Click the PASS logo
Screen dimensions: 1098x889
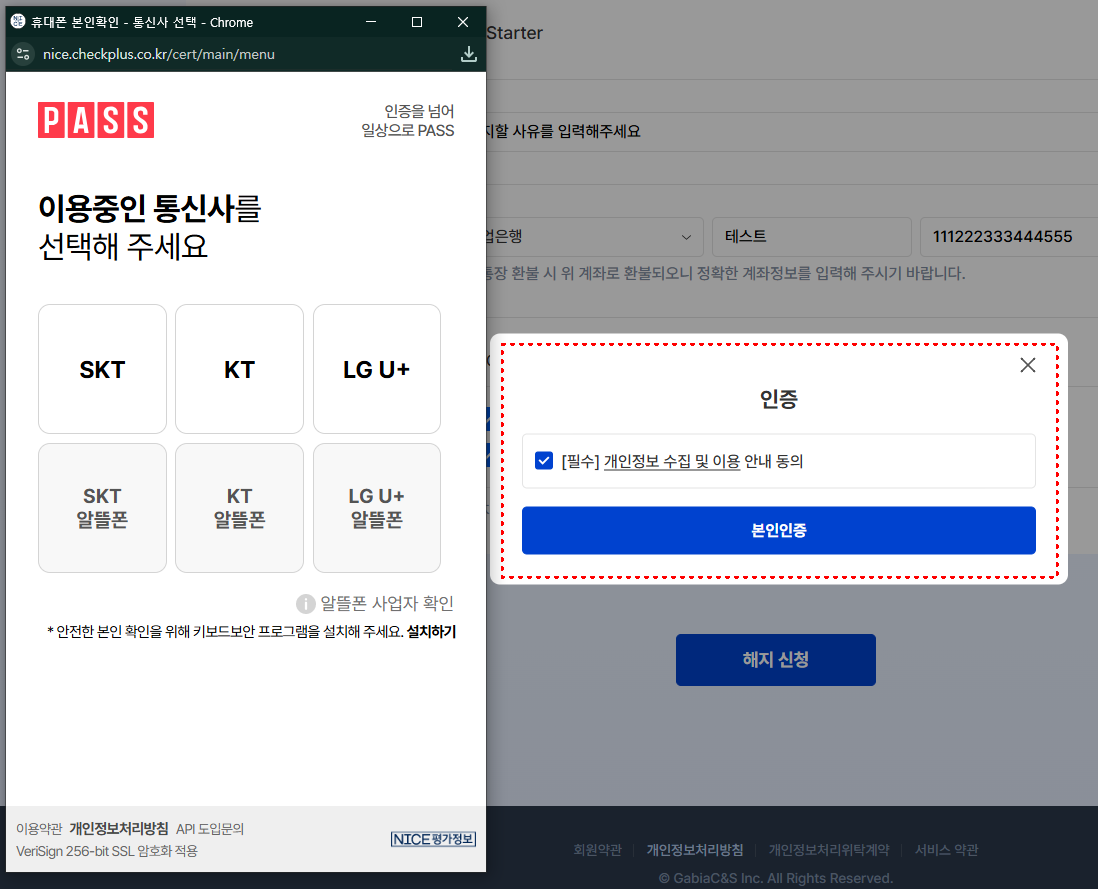point(96,120)
